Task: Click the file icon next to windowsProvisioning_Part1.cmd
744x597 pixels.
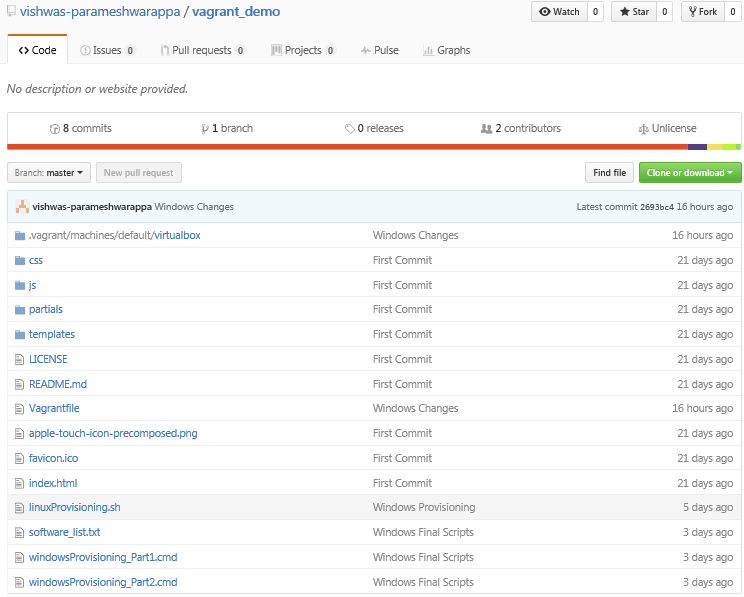Action: click(x=19, y=557)
